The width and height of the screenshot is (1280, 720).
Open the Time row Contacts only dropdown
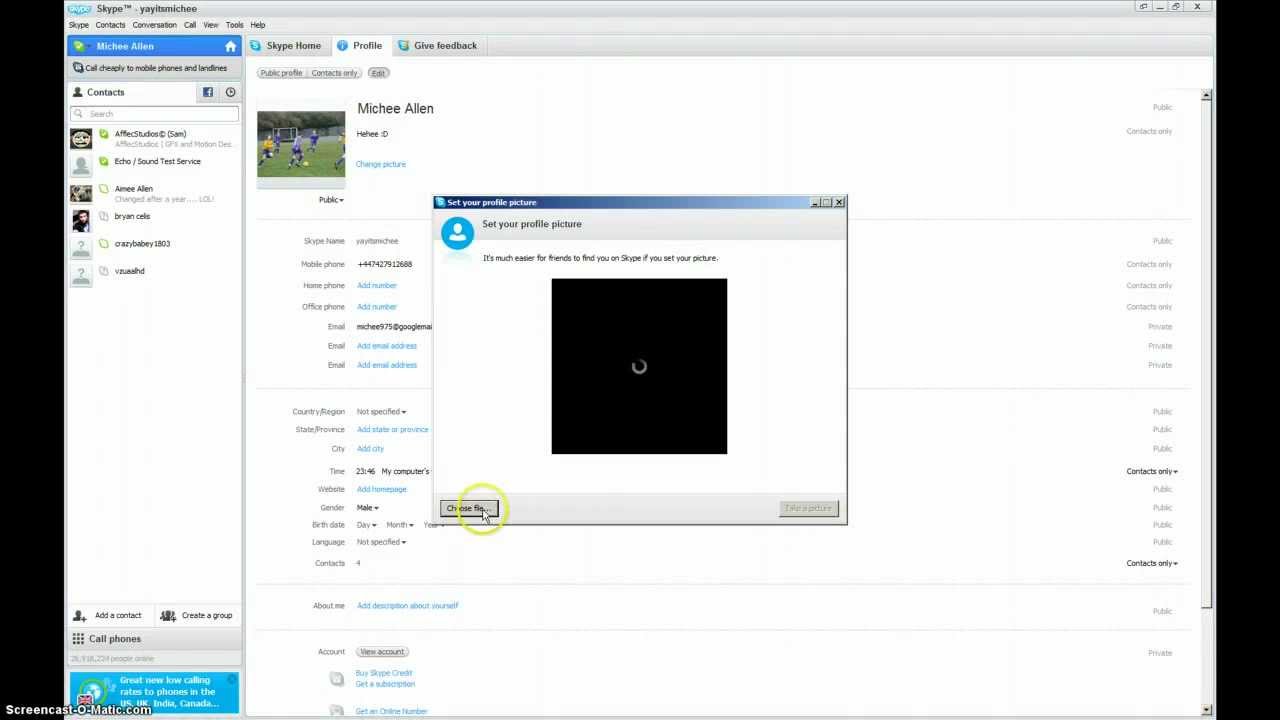[1152, 471]
